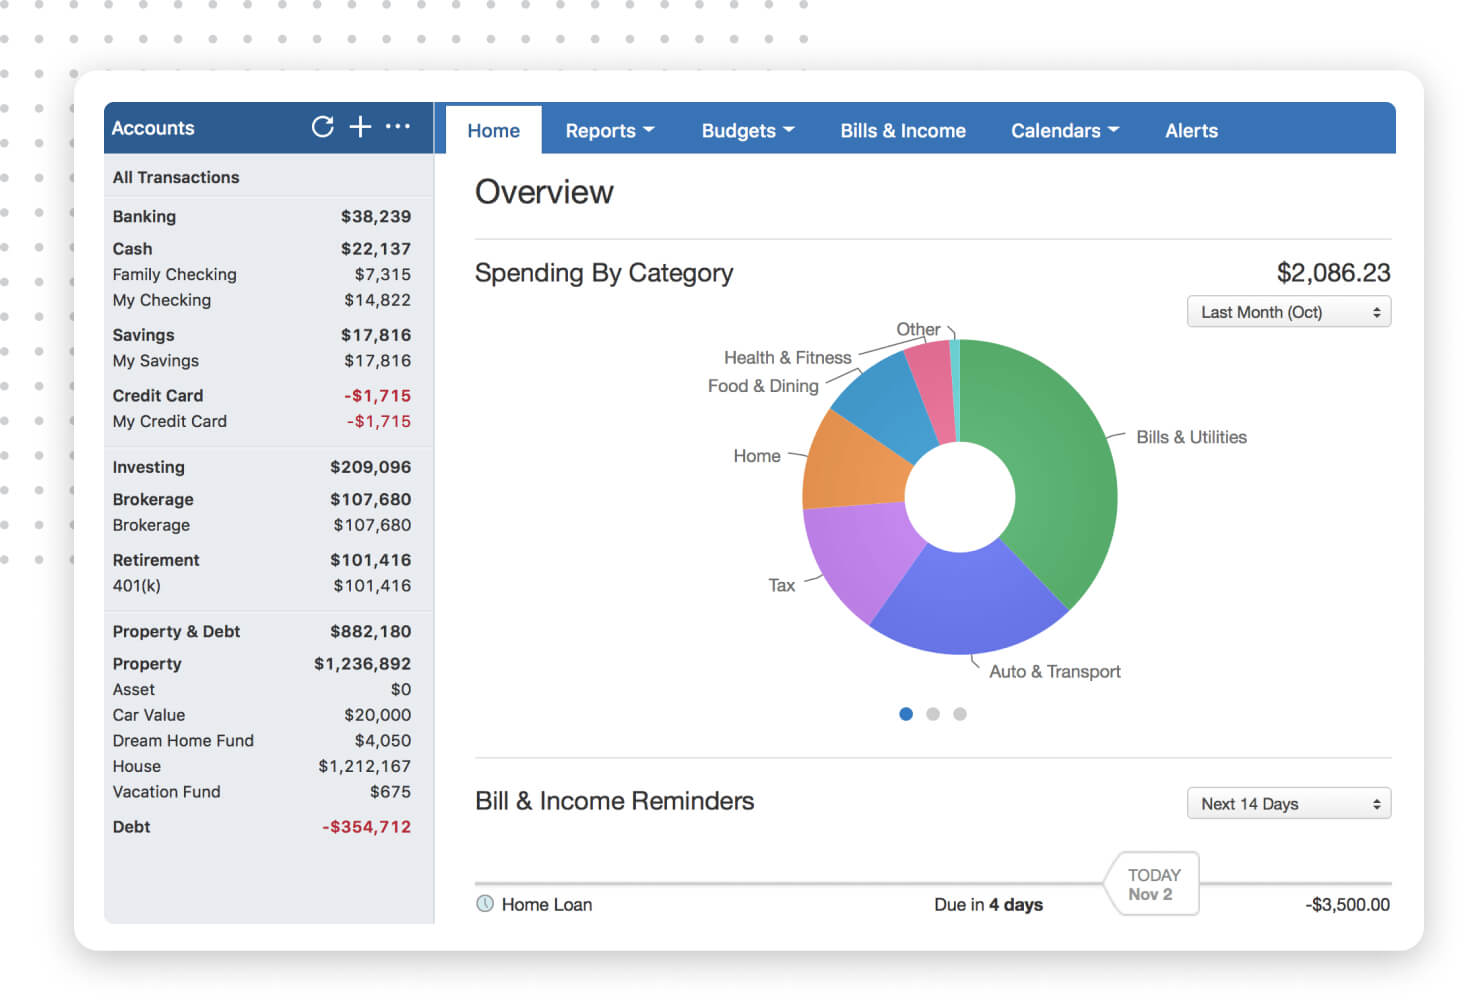Go to the Bills & Income tab
This screenshot has width=1466, height=1001.
902,131
